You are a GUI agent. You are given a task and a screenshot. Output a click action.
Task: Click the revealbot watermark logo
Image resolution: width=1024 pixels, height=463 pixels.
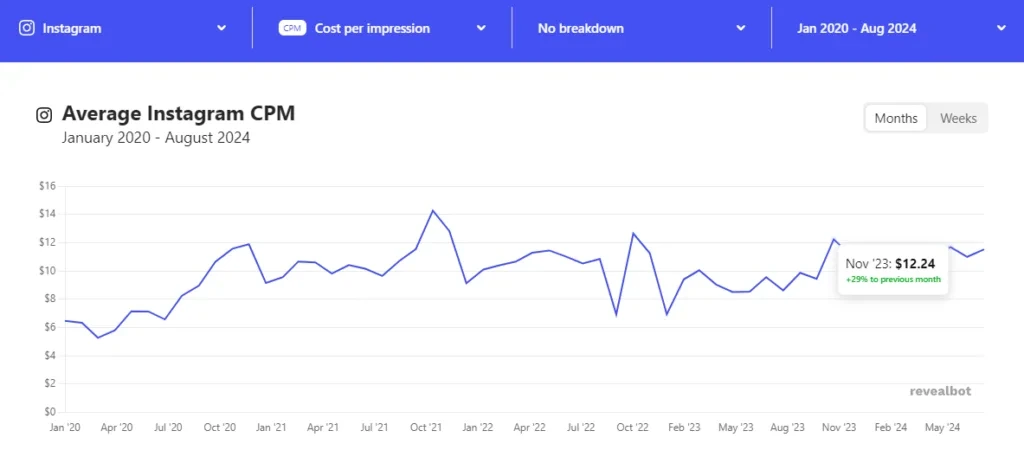tap(940, 391)
